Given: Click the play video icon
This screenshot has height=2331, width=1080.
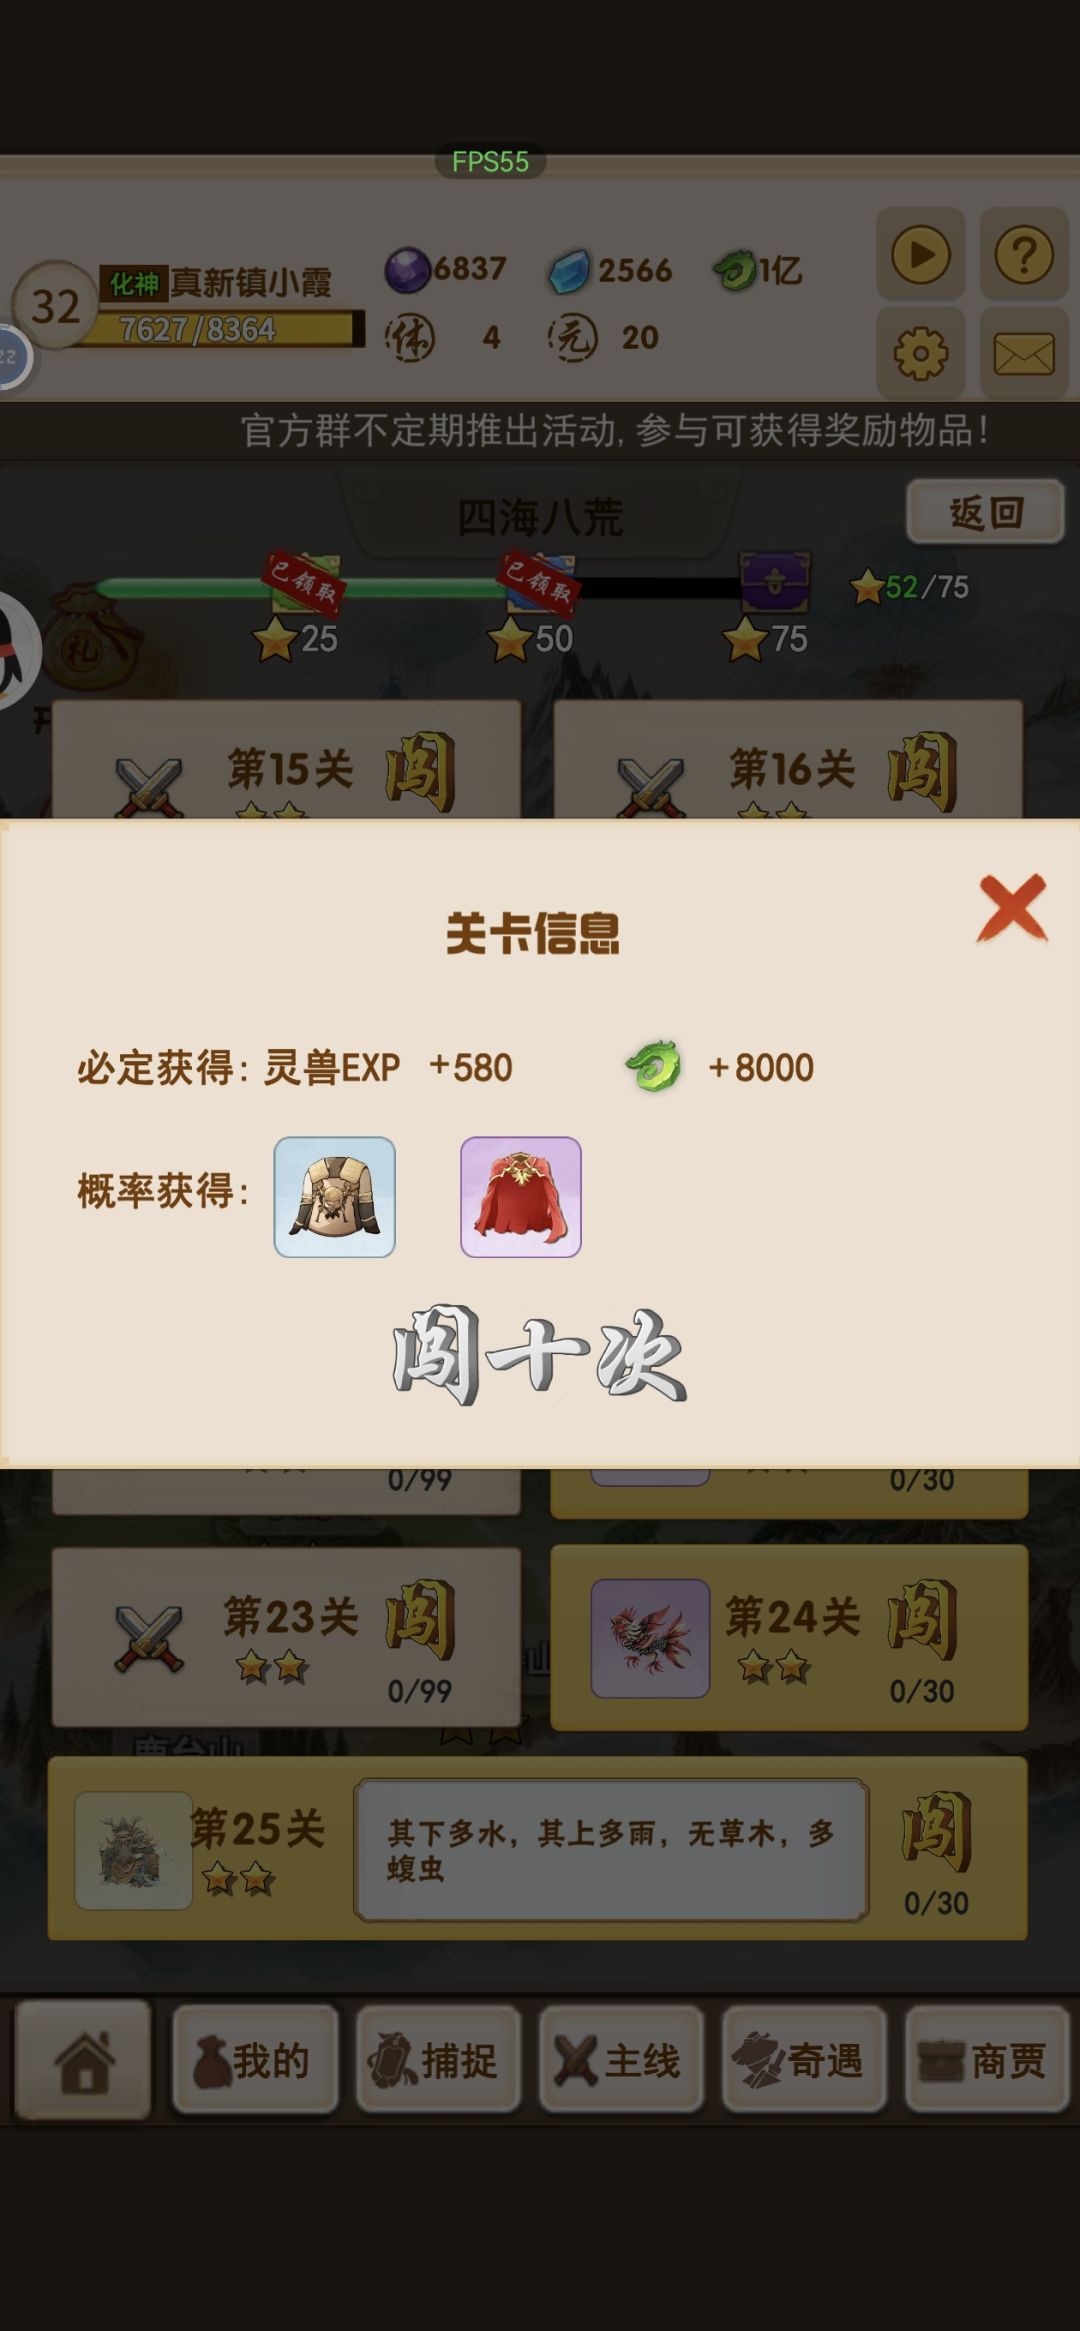Looking at the screenshot, I should (920, 254).
